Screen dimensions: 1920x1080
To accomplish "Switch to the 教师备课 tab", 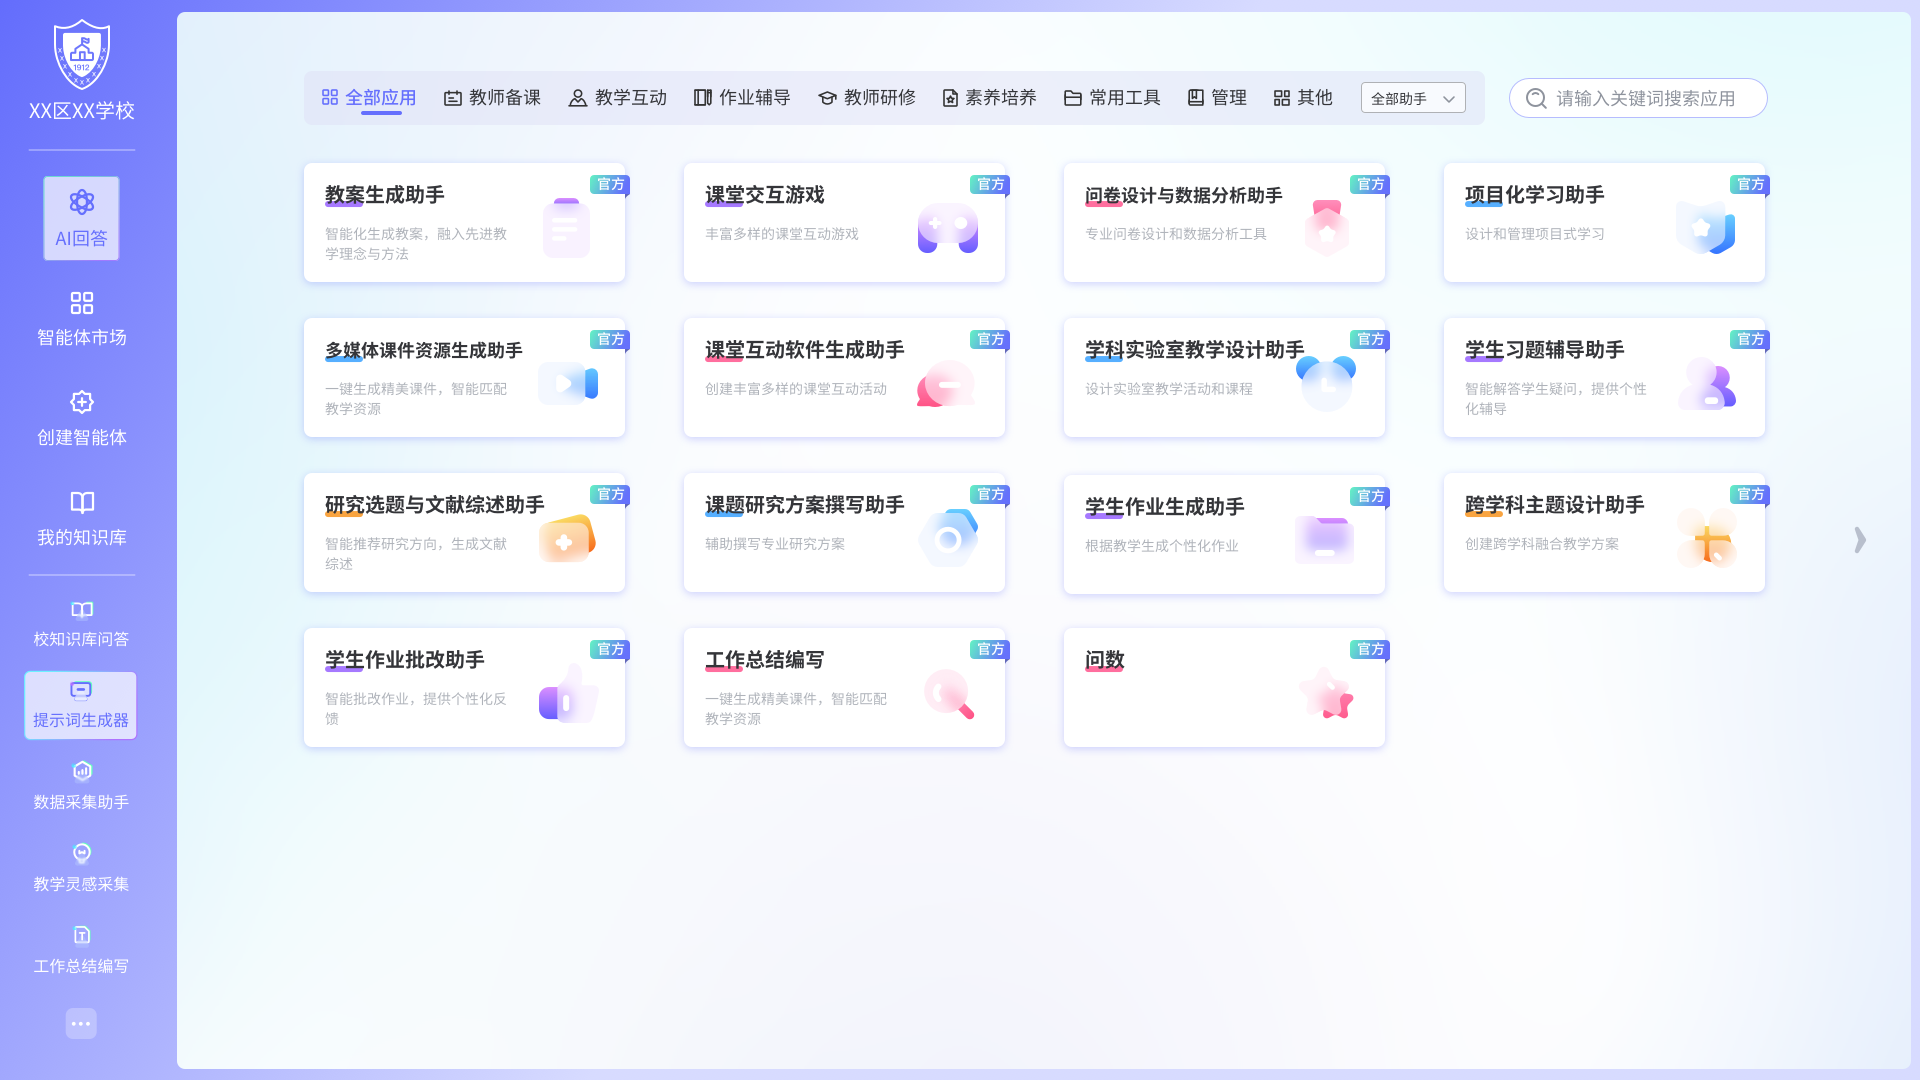I will [x=492, y=98].
